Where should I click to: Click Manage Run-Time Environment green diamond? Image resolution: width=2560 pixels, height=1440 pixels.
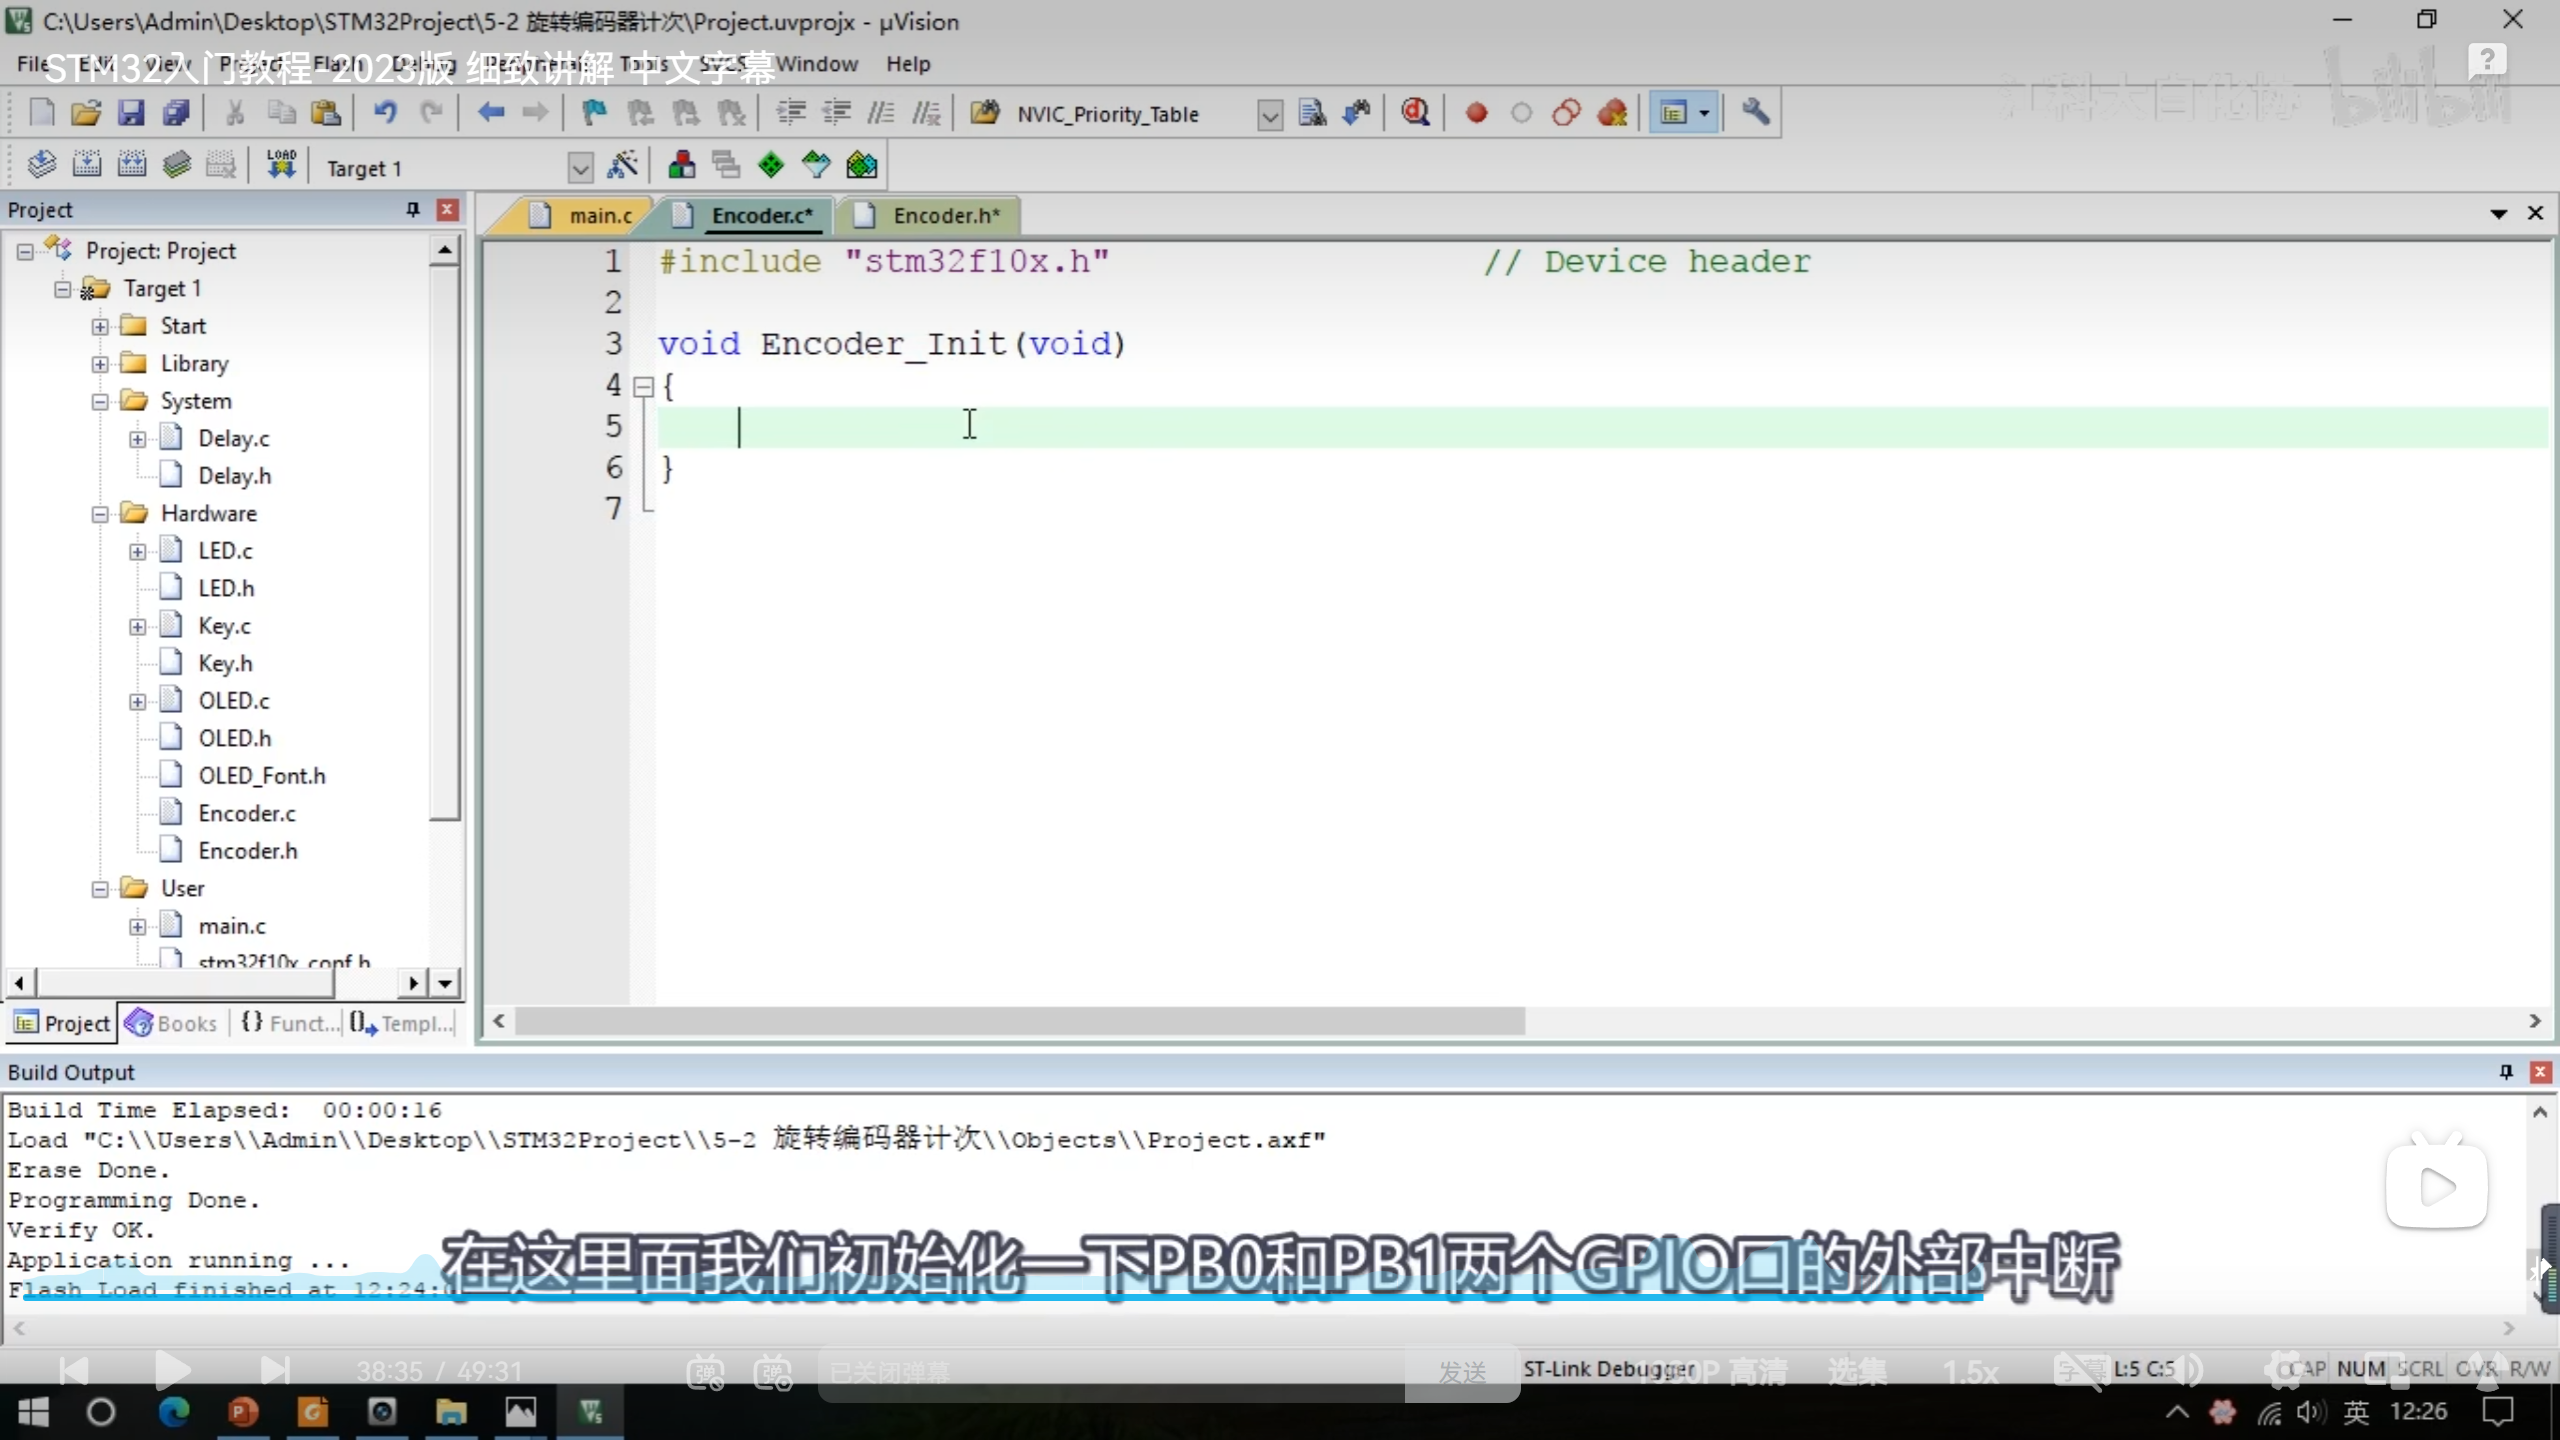pos(771,165)
